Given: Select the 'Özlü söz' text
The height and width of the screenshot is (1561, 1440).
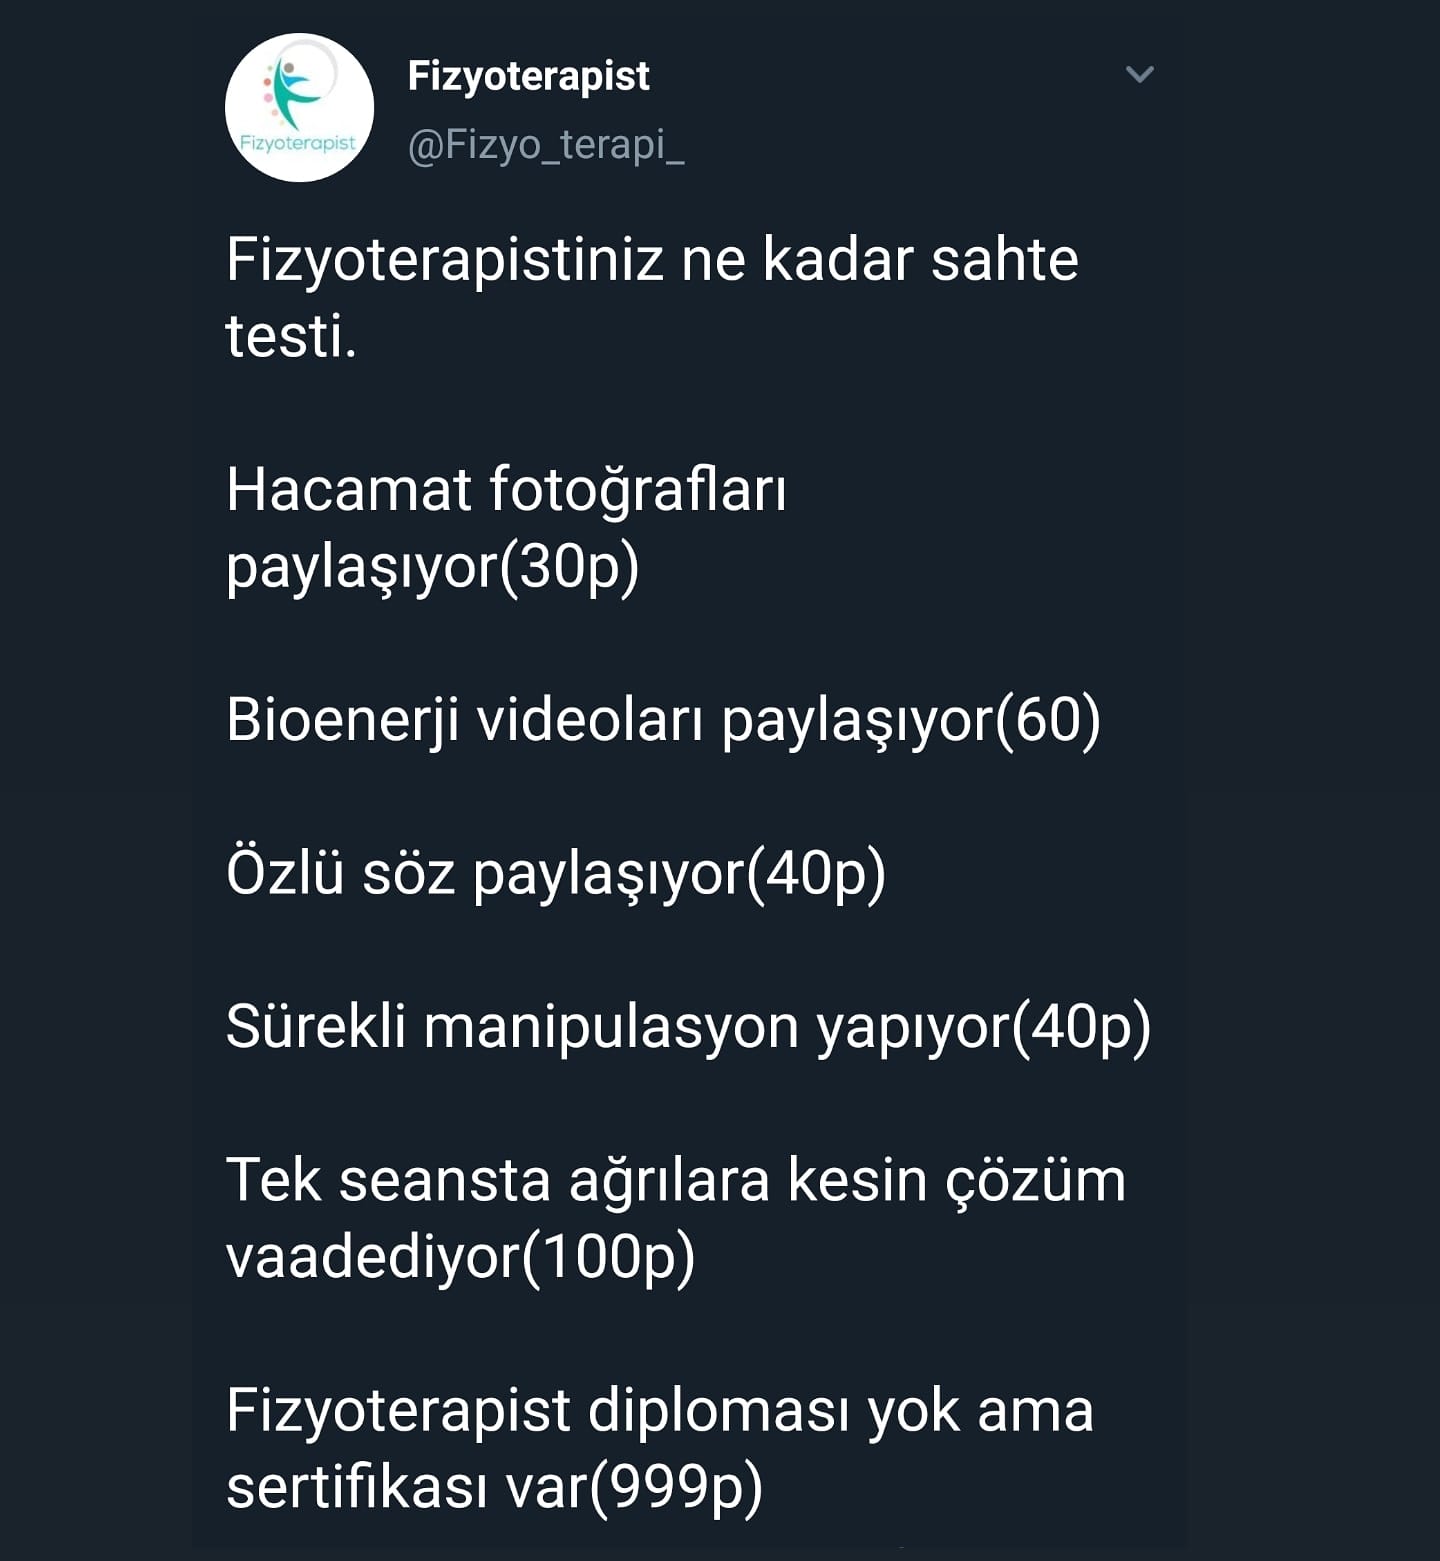Looking at the screenshot, I should coord(341,872).
